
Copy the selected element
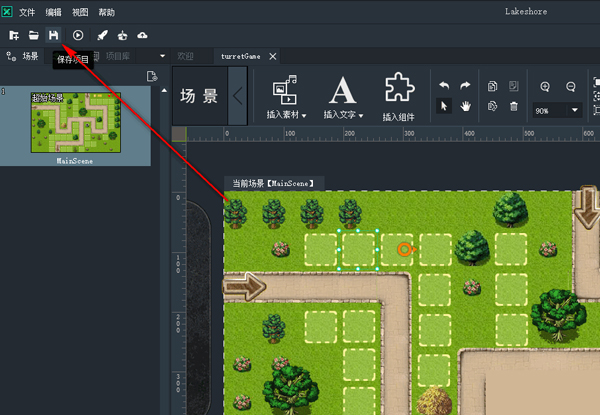point(492,86)
